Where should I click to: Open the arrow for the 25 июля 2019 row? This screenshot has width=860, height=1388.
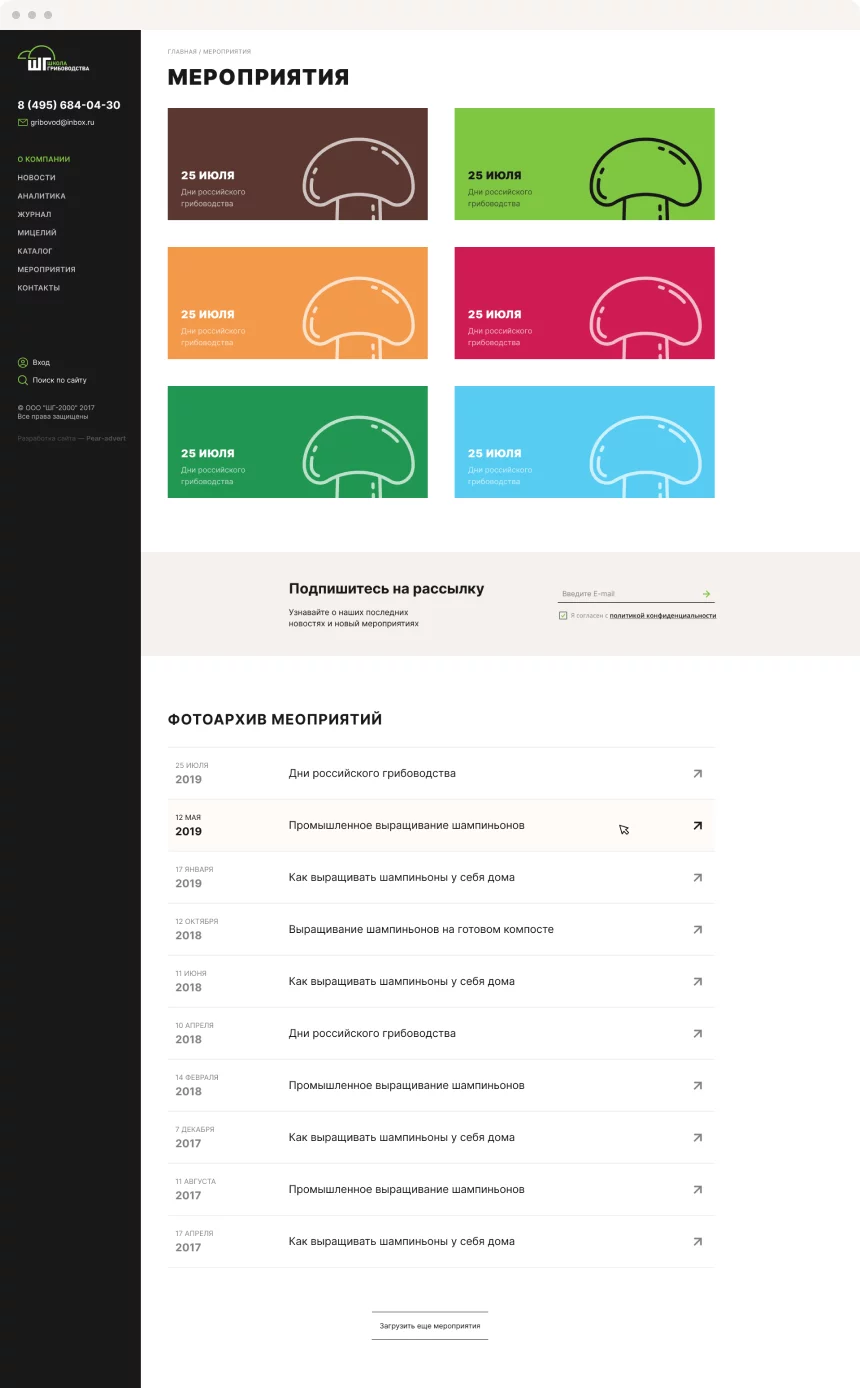pos(698,773)
